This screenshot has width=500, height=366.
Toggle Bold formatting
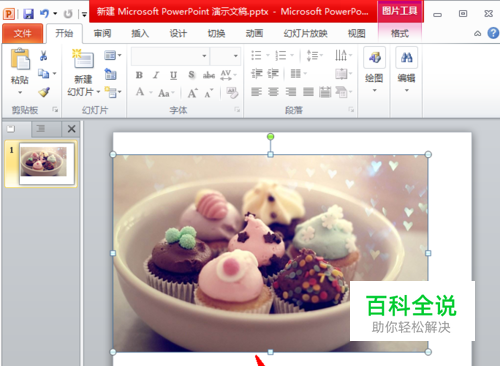pyautogui.click(x=139, y=75)
